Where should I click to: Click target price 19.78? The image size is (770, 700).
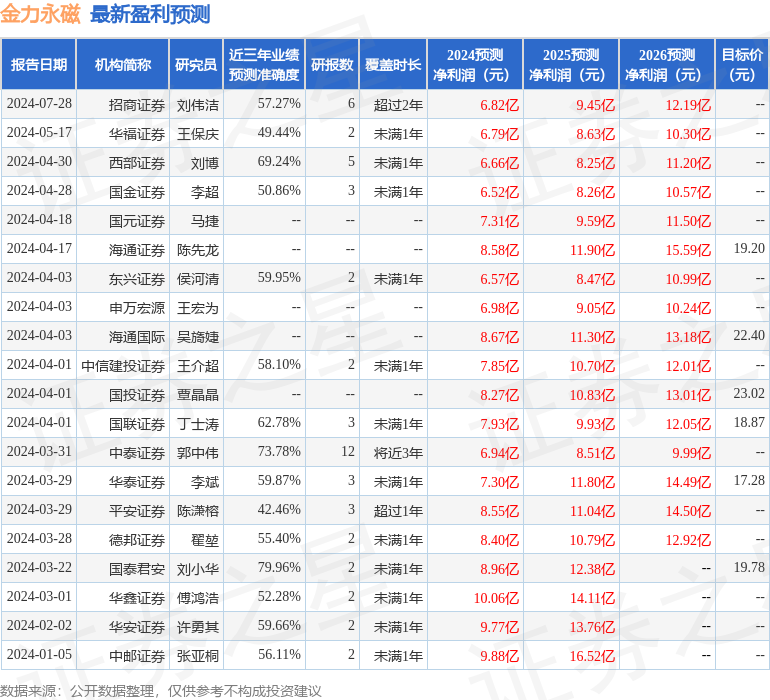(749, 567)
